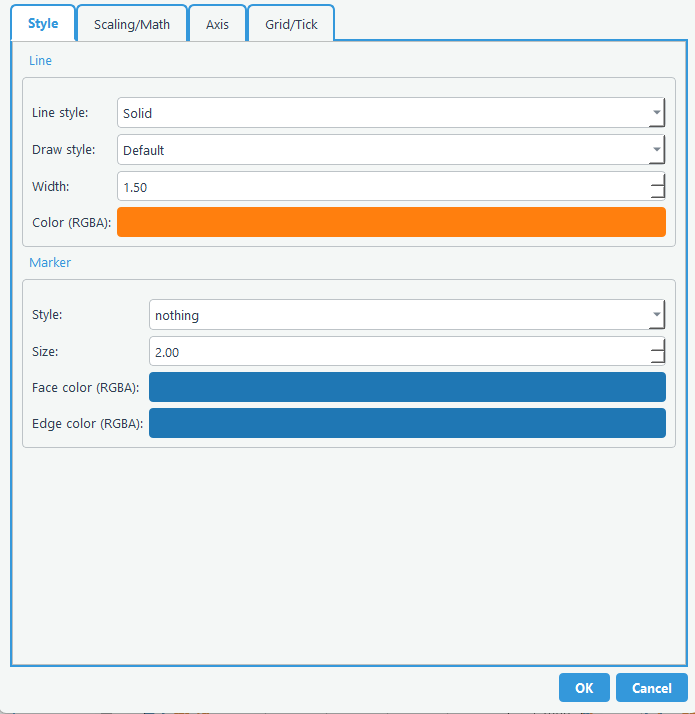695x714 pixels.
Task: Select the Style tab
Action: click(x=43, y=23)
